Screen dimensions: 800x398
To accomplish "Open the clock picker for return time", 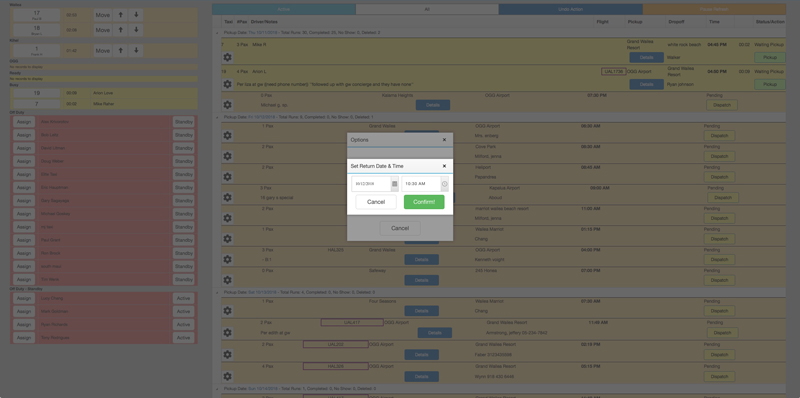I will [444, 184].
